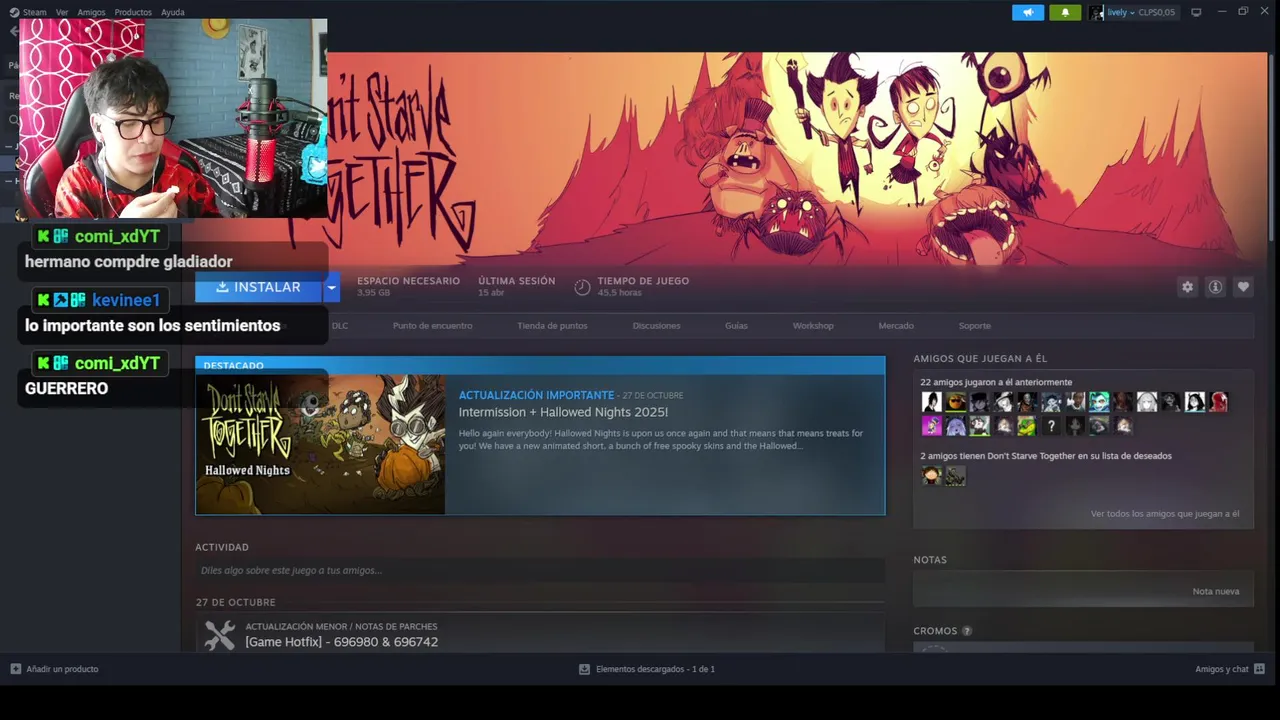Click the teal-haired friend avatar

tap(1099, 402)
